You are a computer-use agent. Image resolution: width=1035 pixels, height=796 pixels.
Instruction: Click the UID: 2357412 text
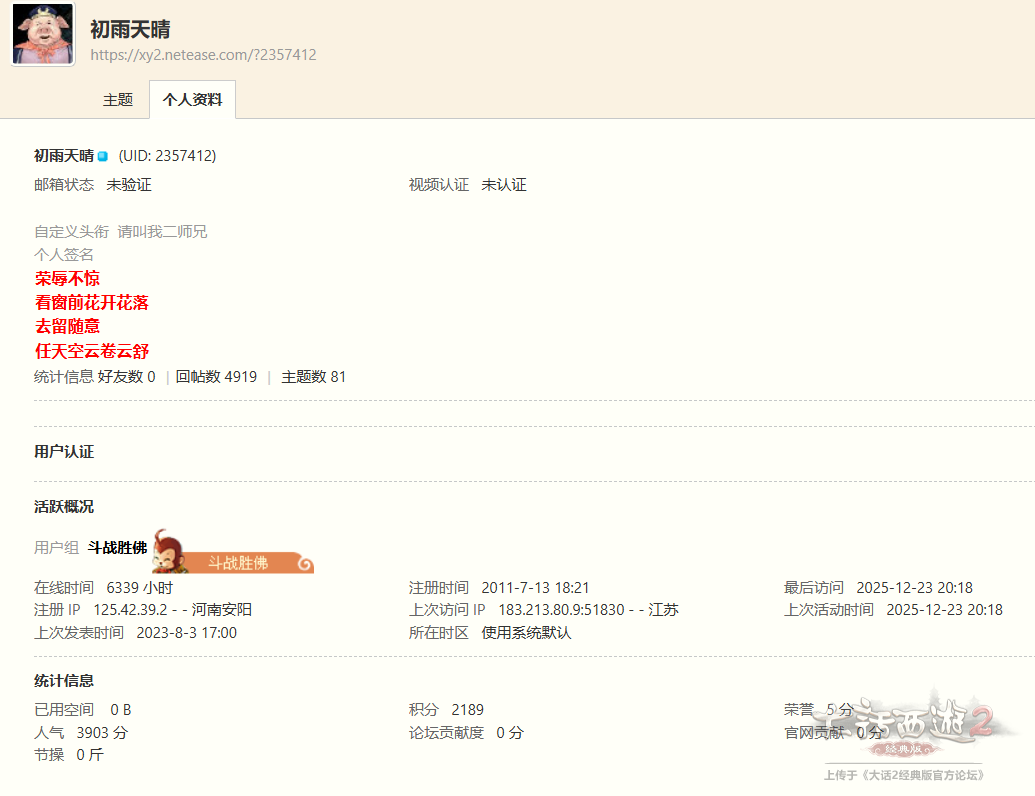click(x=167, y=156)
